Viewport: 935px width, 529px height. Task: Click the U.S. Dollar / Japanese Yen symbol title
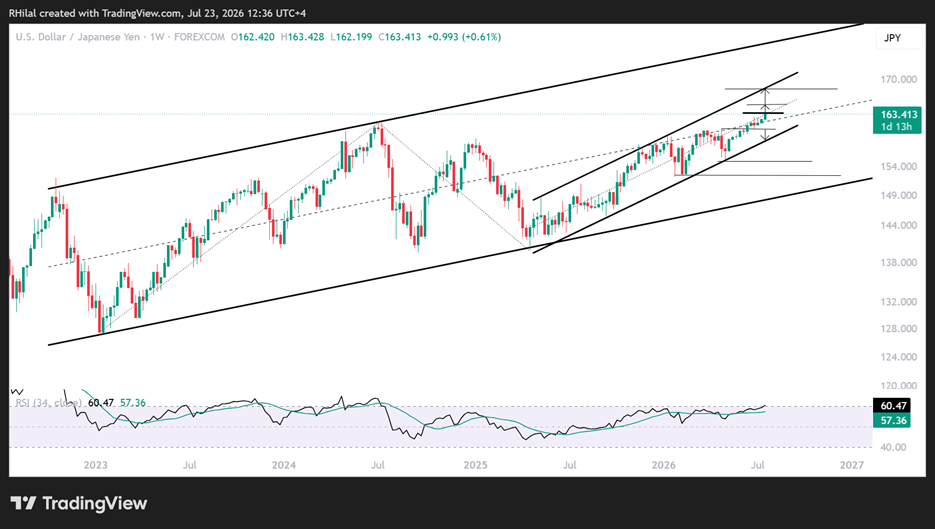tap(78, 37)
